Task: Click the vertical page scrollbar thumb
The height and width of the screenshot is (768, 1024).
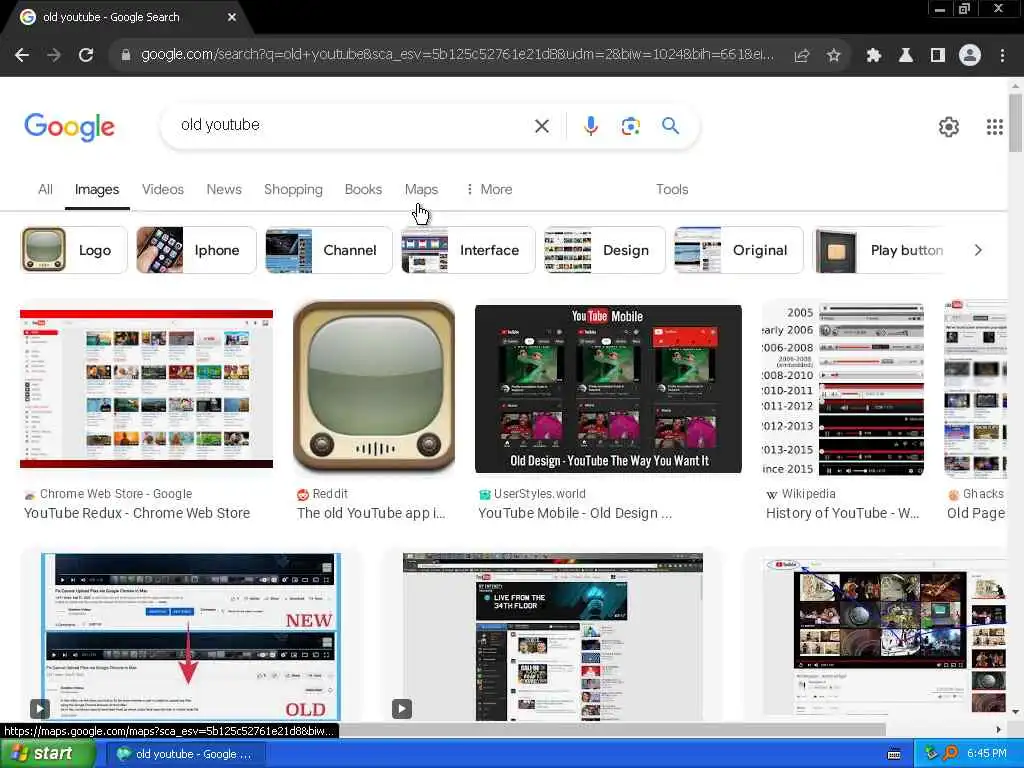Action: [x=1015, y=123]
